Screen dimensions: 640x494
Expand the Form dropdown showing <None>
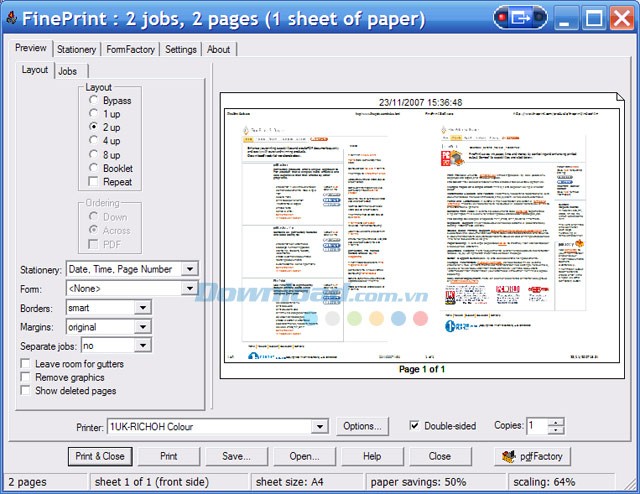[x=189, y=288]
